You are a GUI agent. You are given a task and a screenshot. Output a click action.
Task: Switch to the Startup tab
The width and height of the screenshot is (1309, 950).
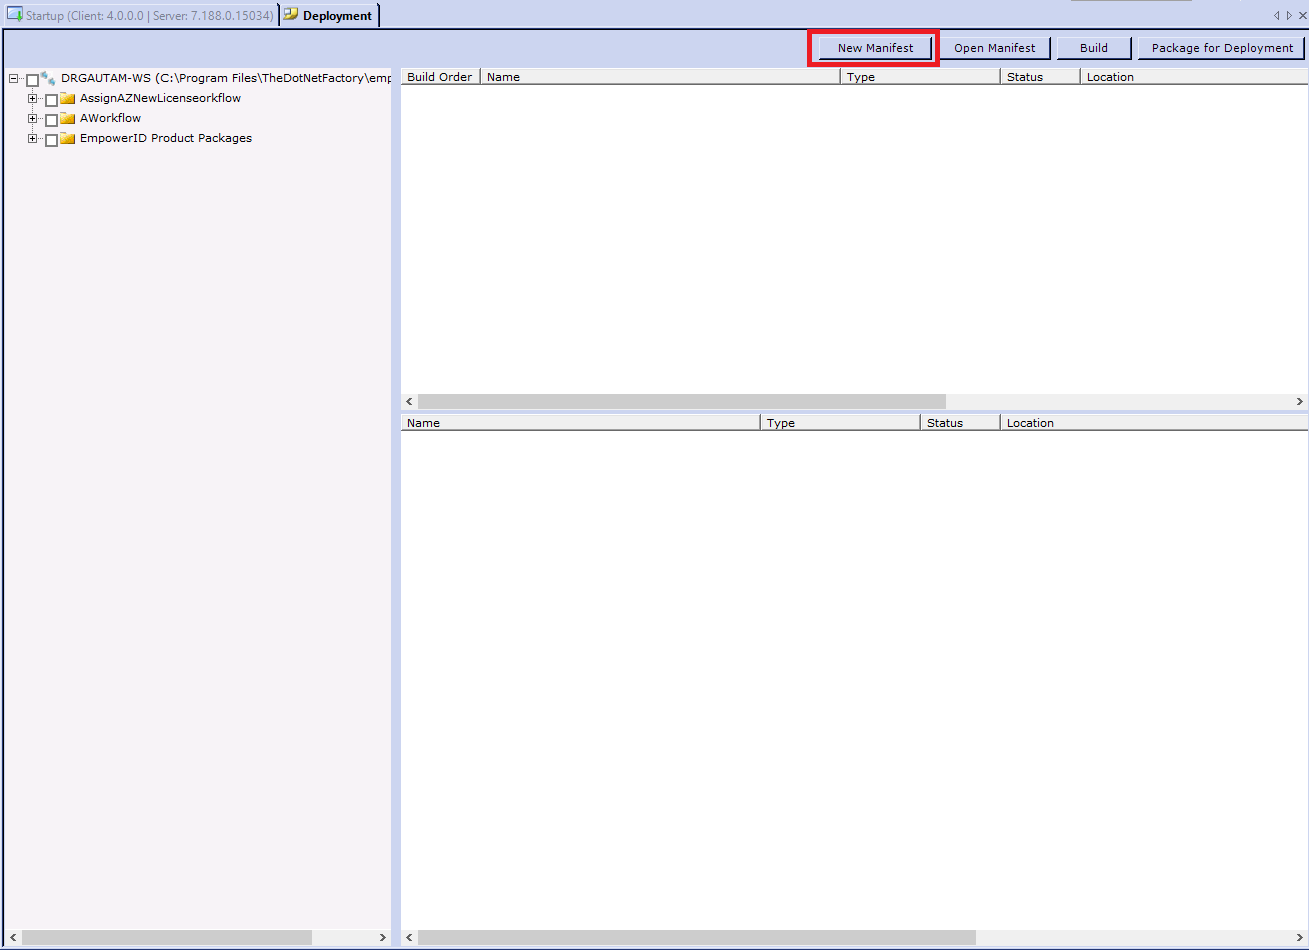point(140,15)
